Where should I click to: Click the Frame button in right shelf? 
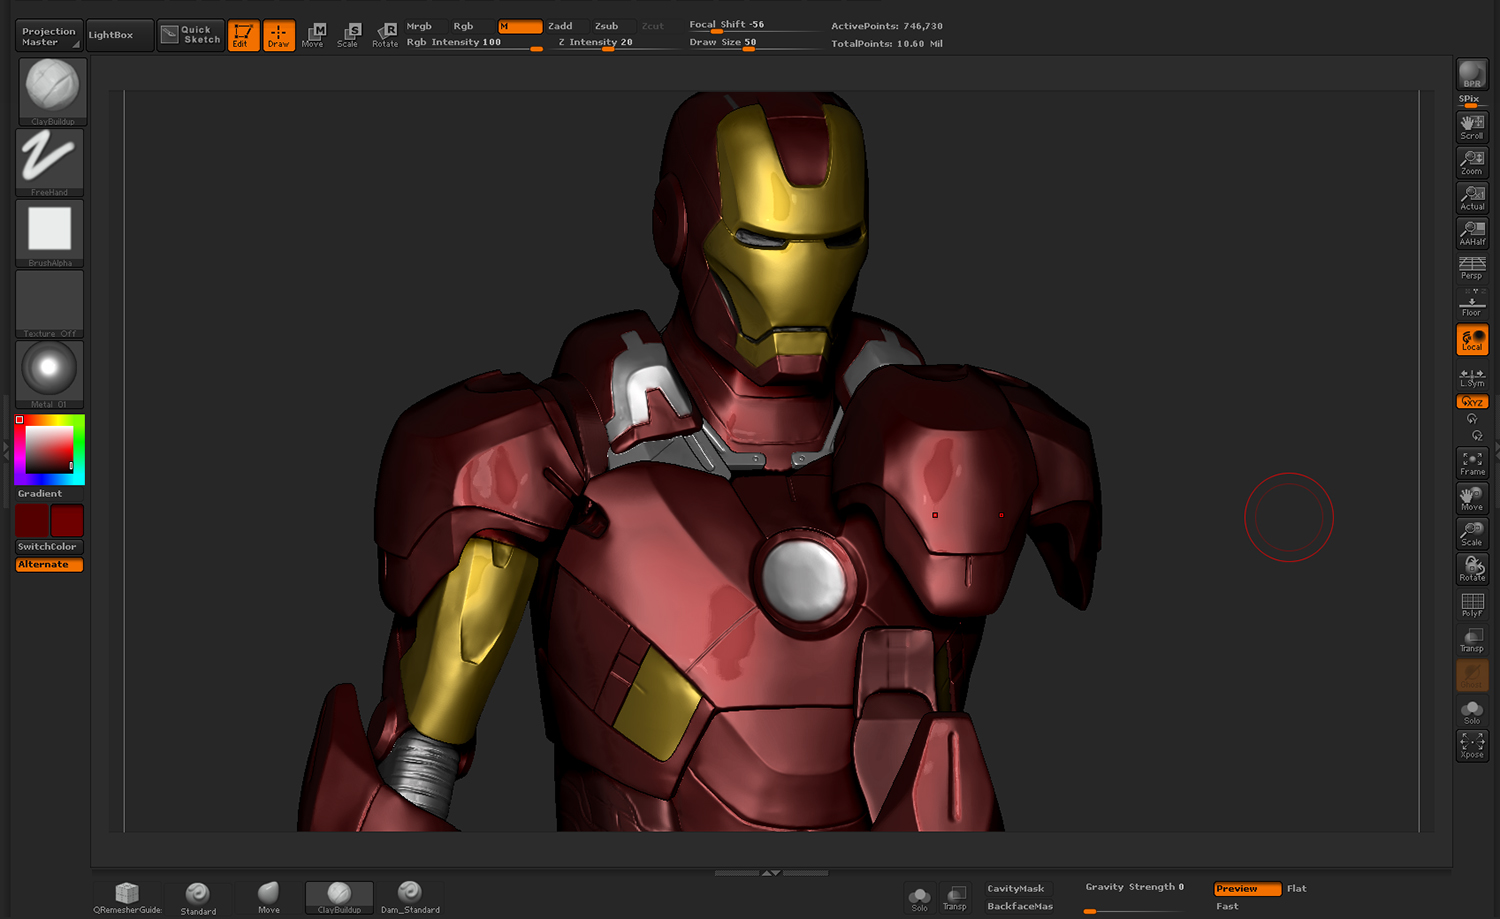1472,463
